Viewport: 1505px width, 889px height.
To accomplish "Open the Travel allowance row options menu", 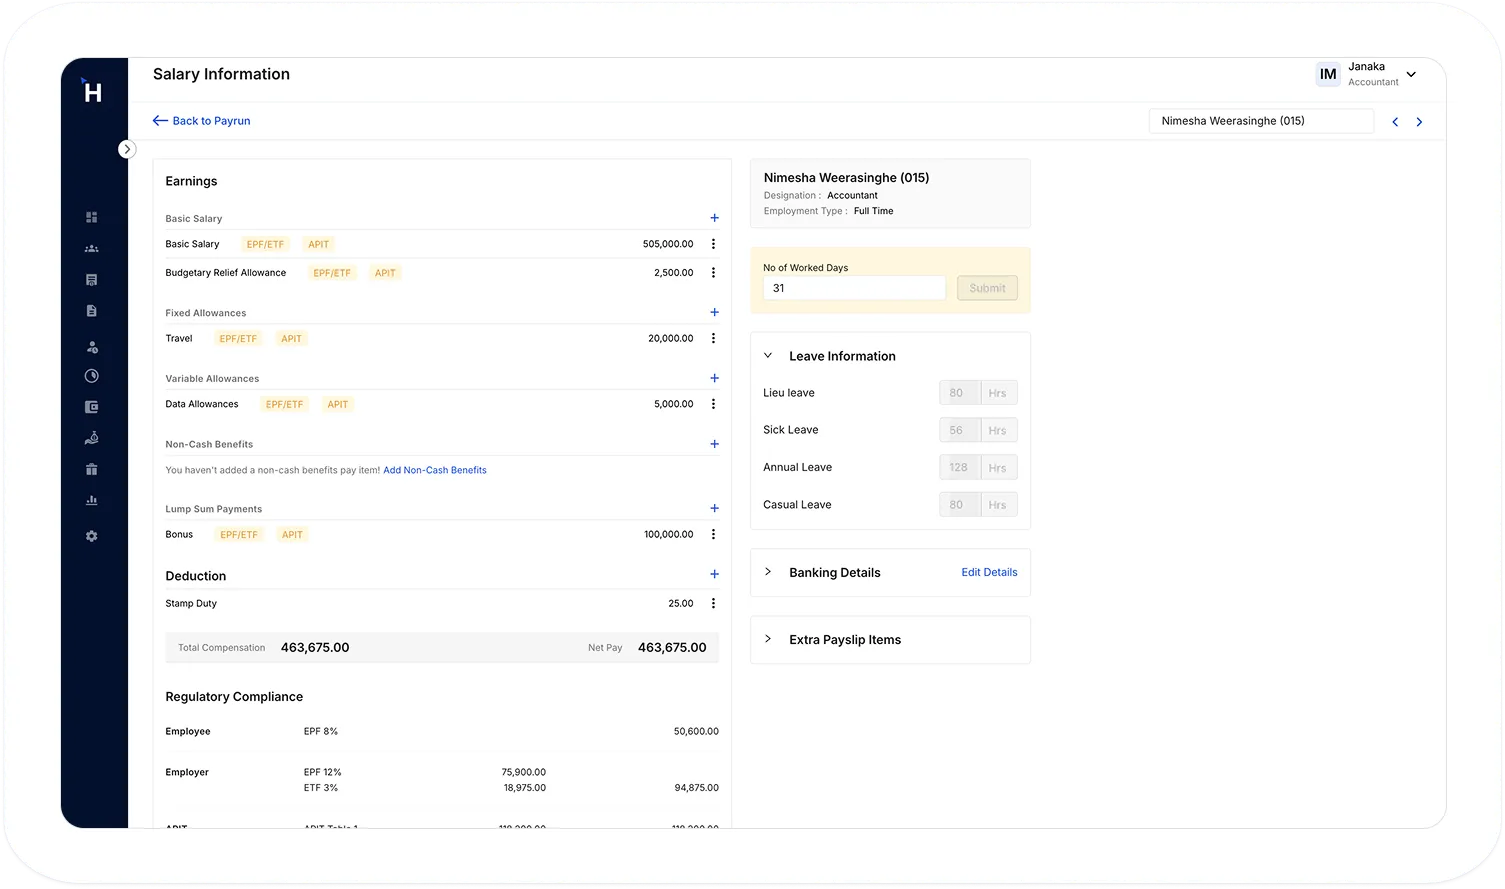I will pyautogui.click(x=713, y=339).
